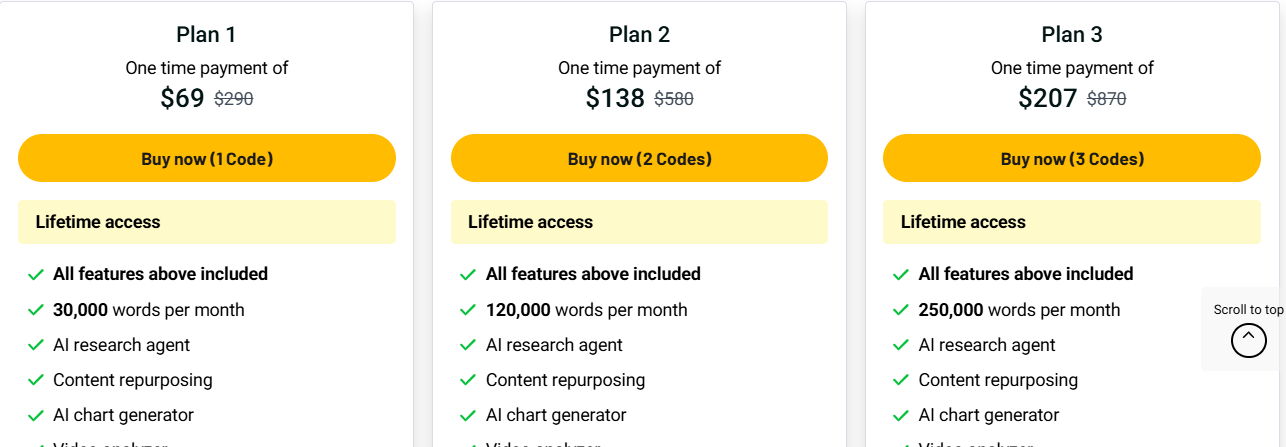Click the Scroll to top arrow icon
1286x447 pixels.
pyautogui.click(x=1248, y=340)
